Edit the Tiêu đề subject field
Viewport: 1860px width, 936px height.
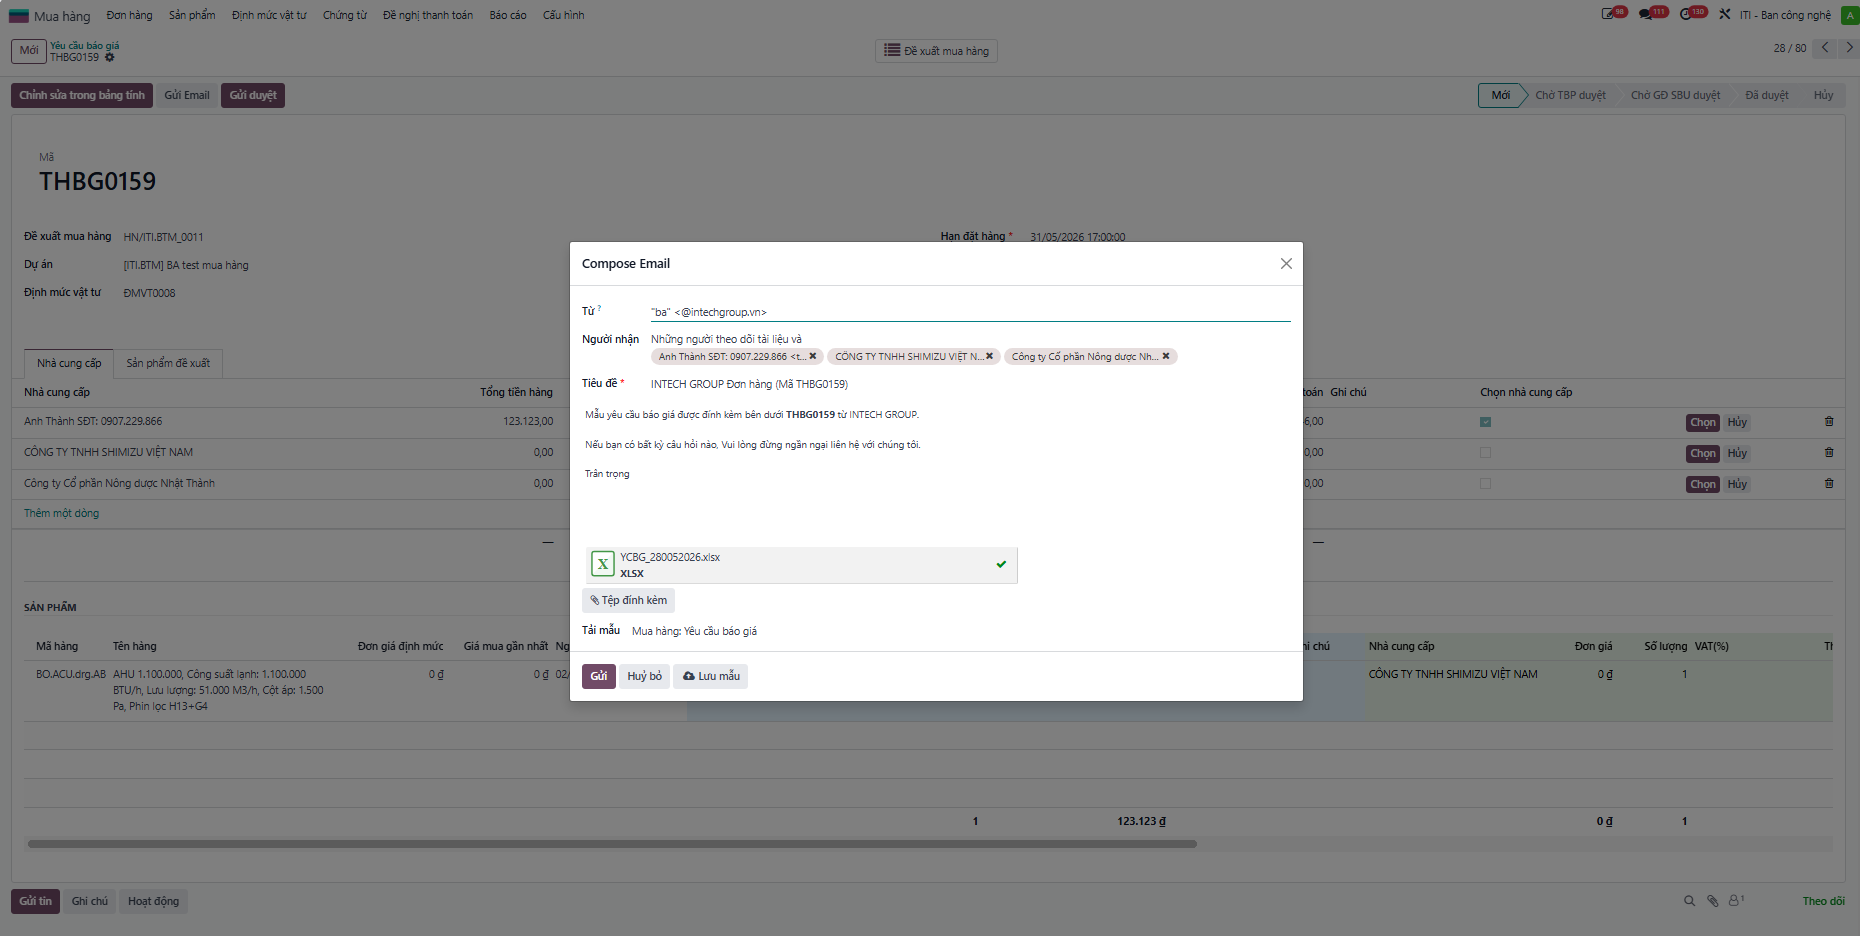coord(970,384)
